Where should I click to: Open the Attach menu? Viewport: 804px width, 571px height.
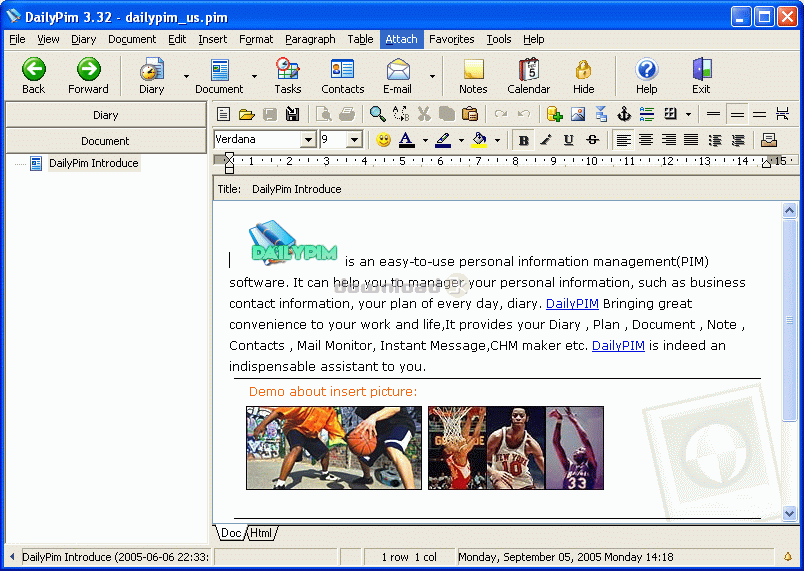pos(401,39)
